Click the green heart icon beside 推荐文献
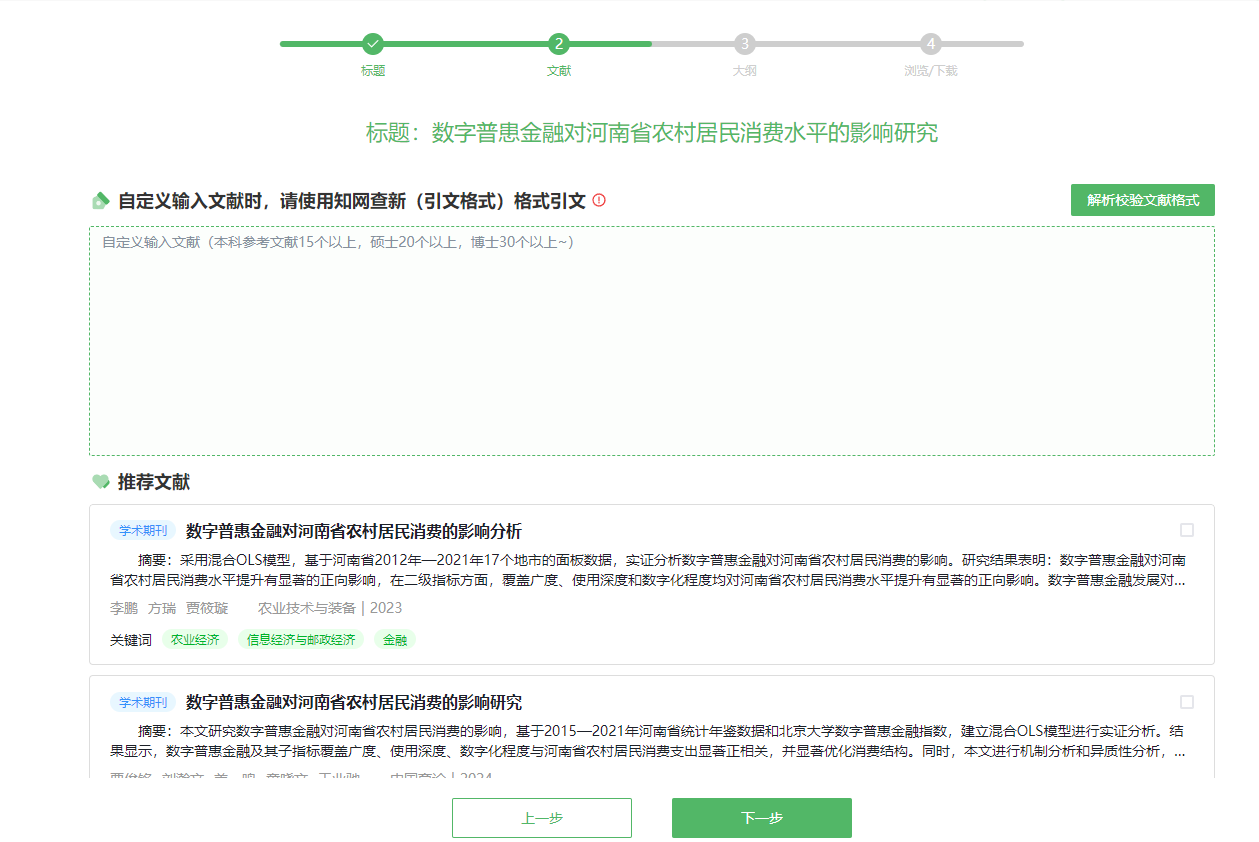The width and height of the screenshot is (1259, 842). (100, 482)
